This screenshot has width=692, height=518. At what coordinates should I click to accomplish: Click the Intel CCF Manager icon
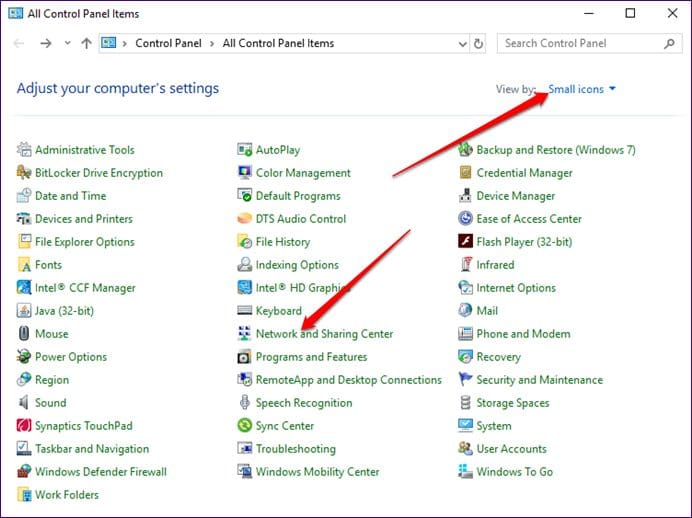point(24,288)
